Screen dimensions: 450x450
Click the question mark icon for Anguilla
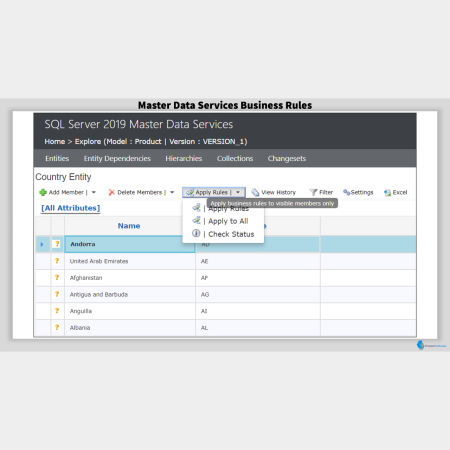(x=57, y=311)
